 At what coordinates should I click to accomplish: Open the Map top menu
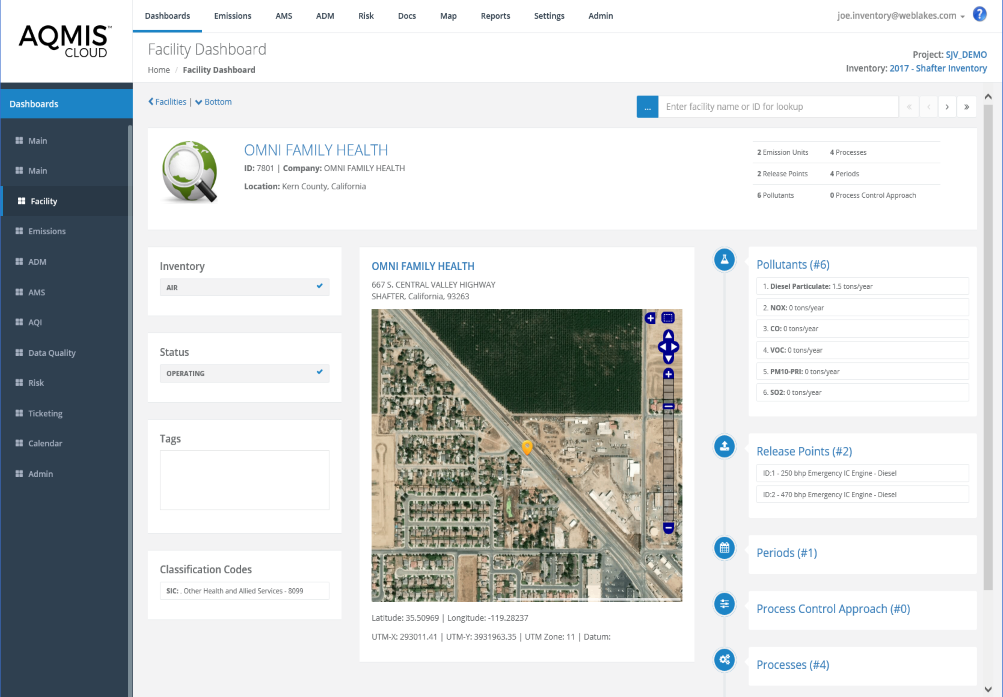tap(448, 16)
